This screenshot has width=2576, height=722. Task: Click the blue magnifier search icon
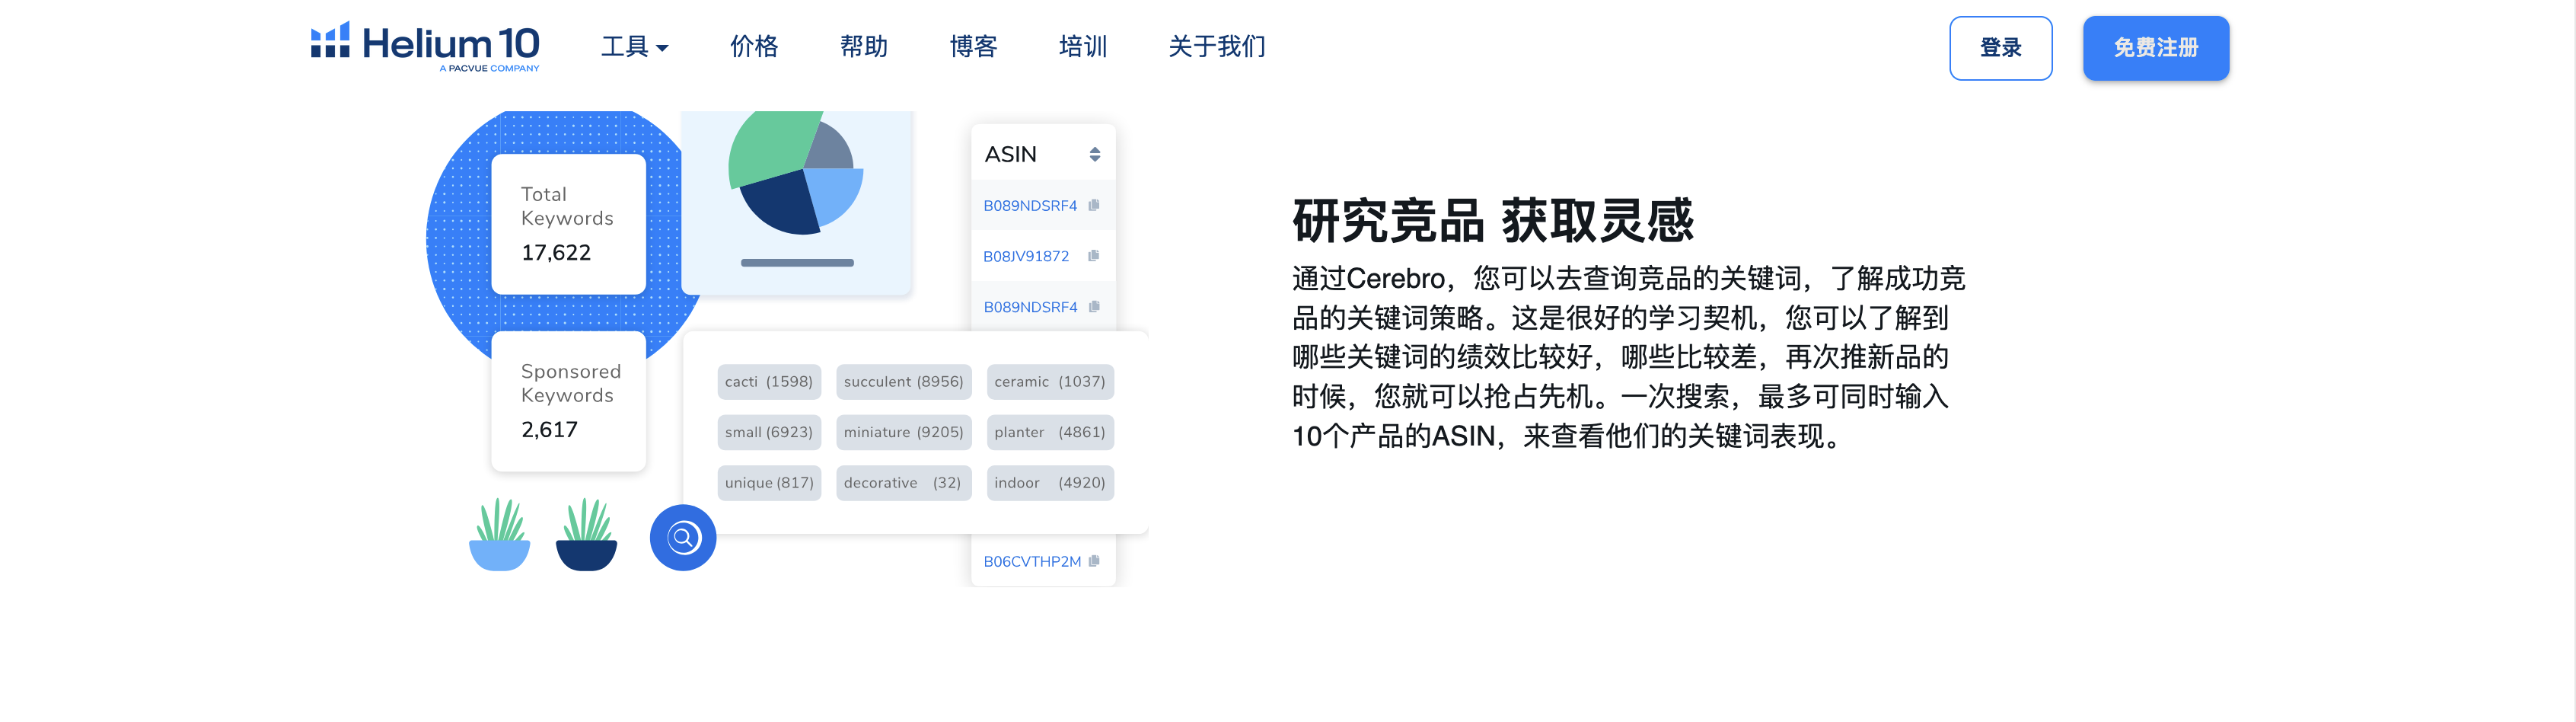coord(683,538)
